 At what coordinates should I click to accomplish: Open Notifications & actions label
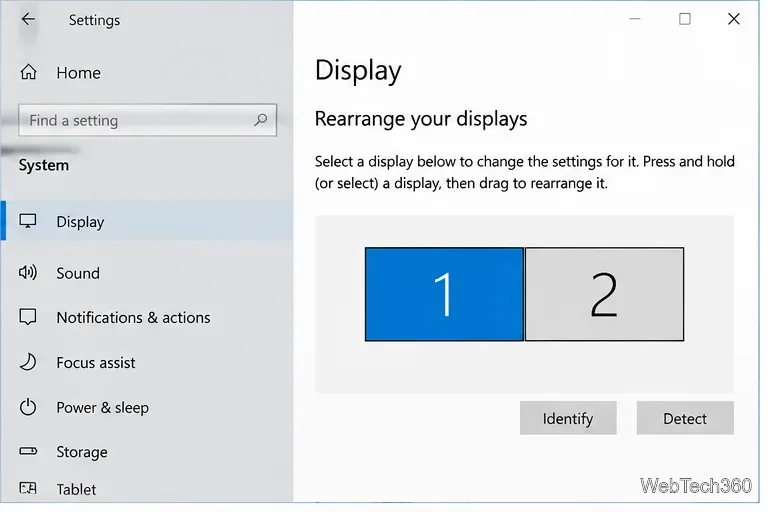(x=133, y=317)
